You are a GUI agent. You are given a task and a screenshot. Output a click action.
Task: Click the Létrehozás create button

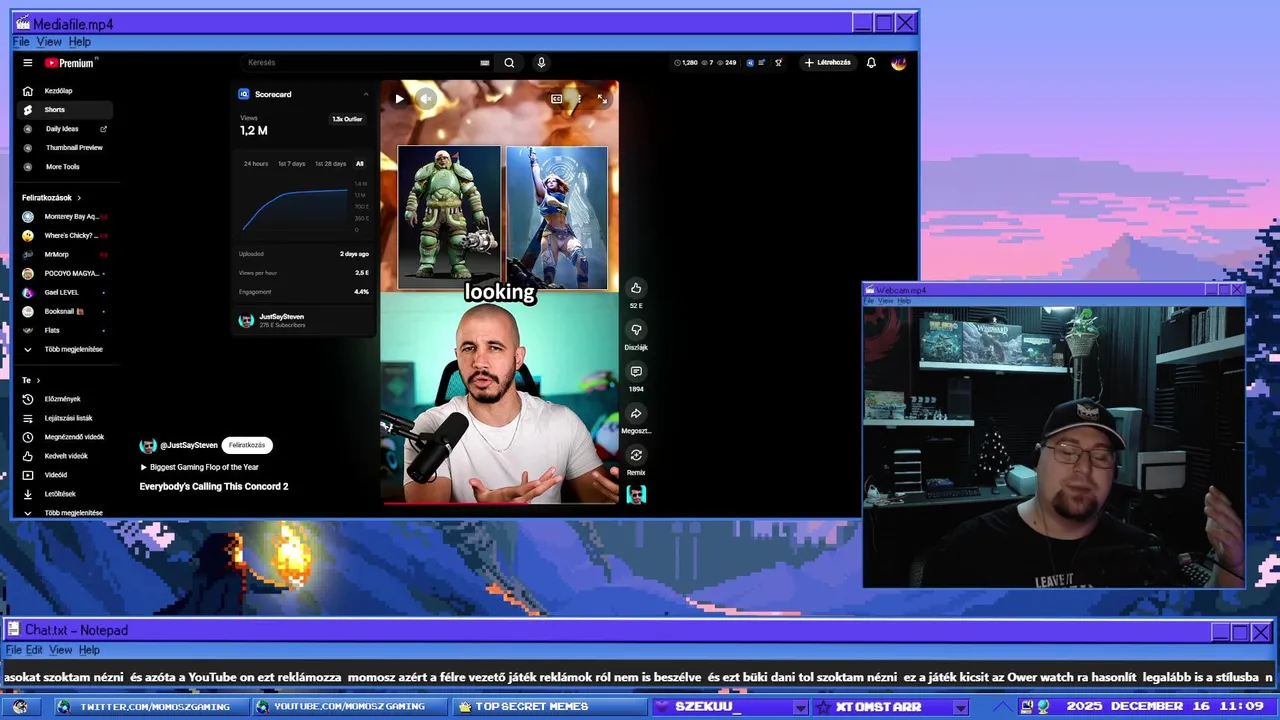pyautogui.click(x=828, y=63)
